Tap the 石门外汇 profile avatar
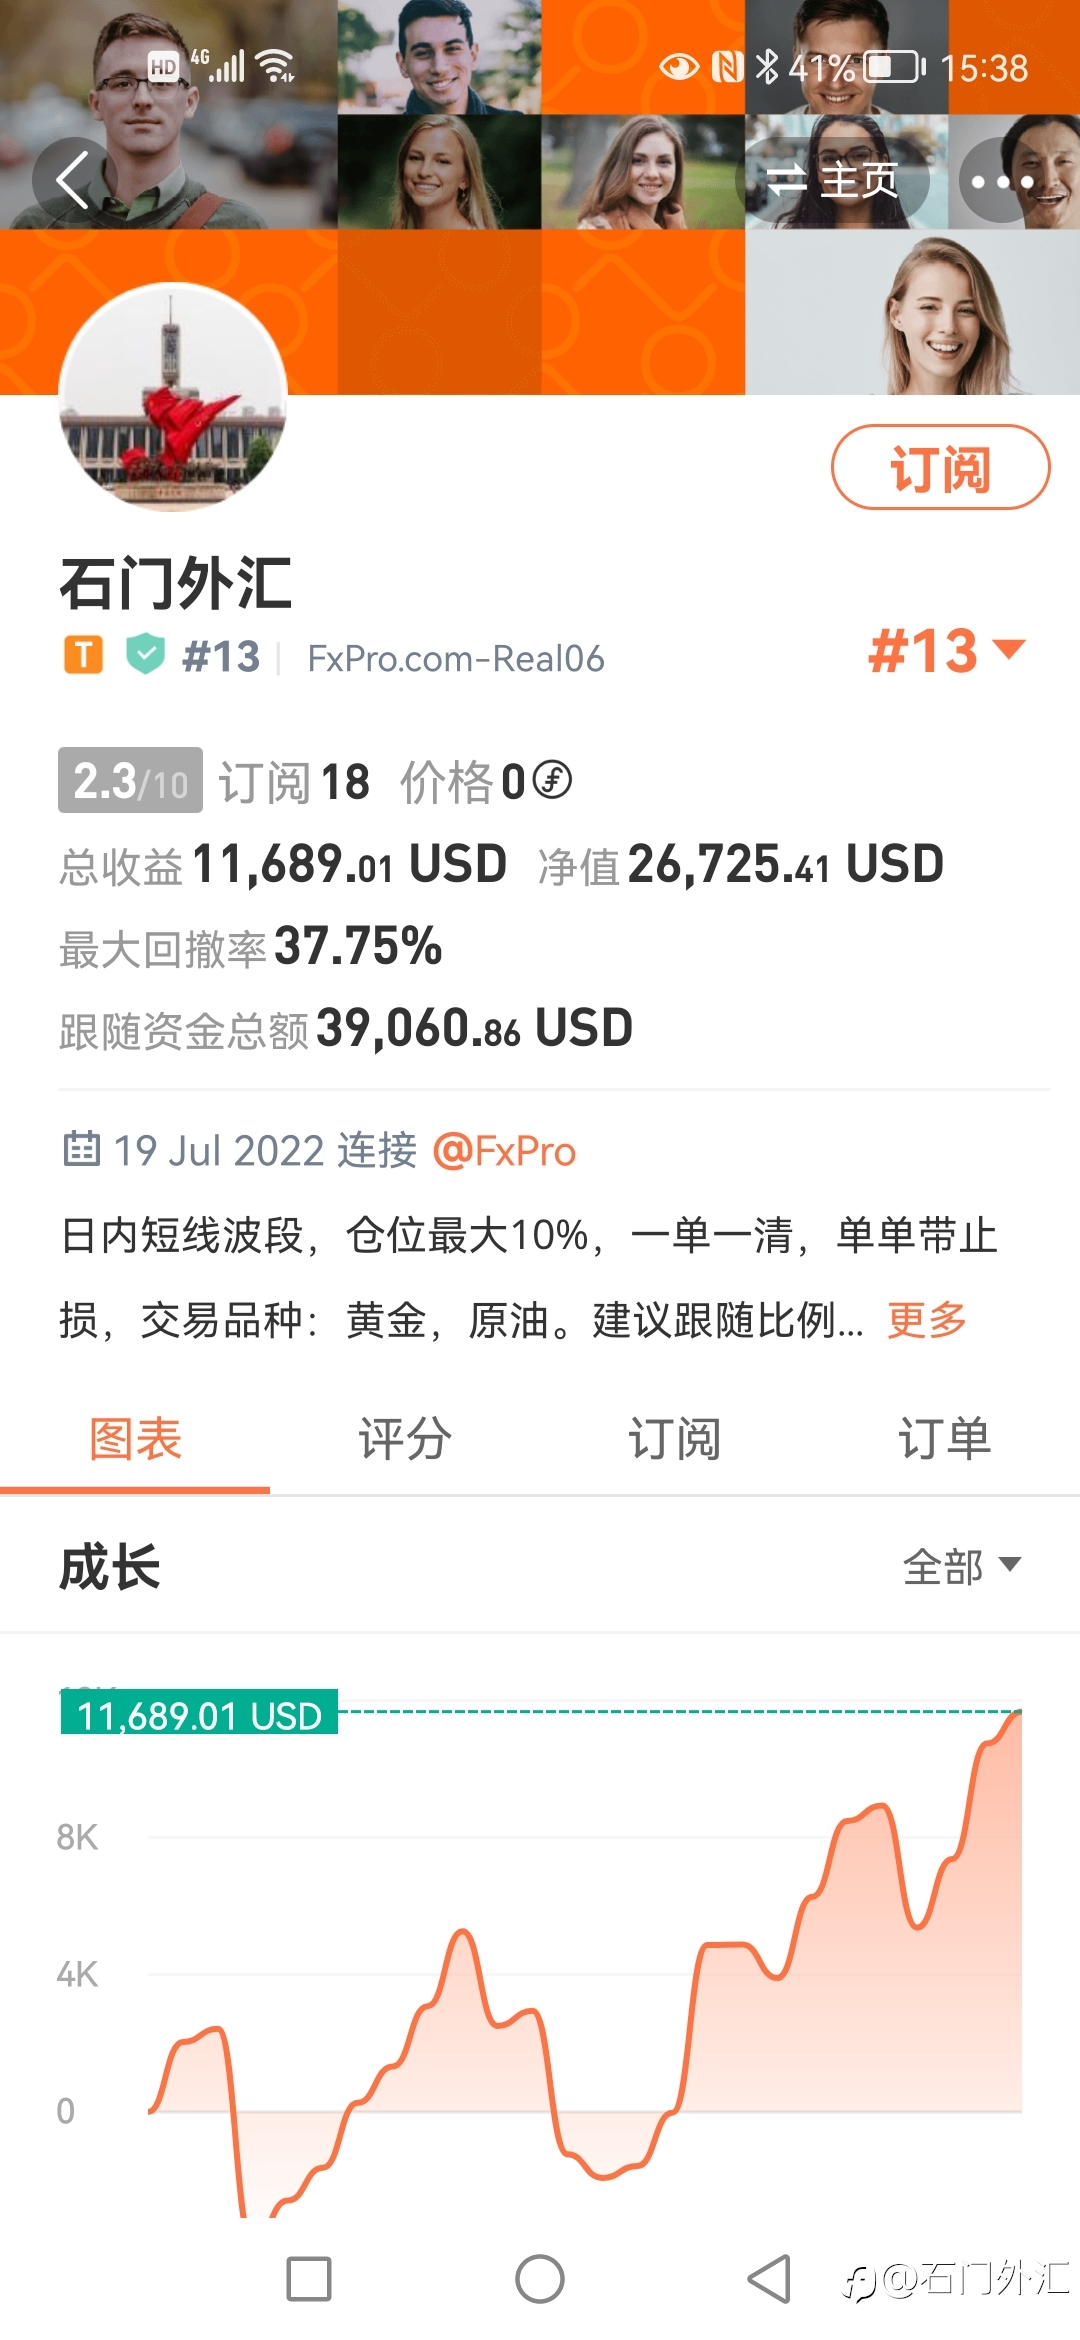This screenshot has width=1080, height=2340. click(x=173, y=397)
